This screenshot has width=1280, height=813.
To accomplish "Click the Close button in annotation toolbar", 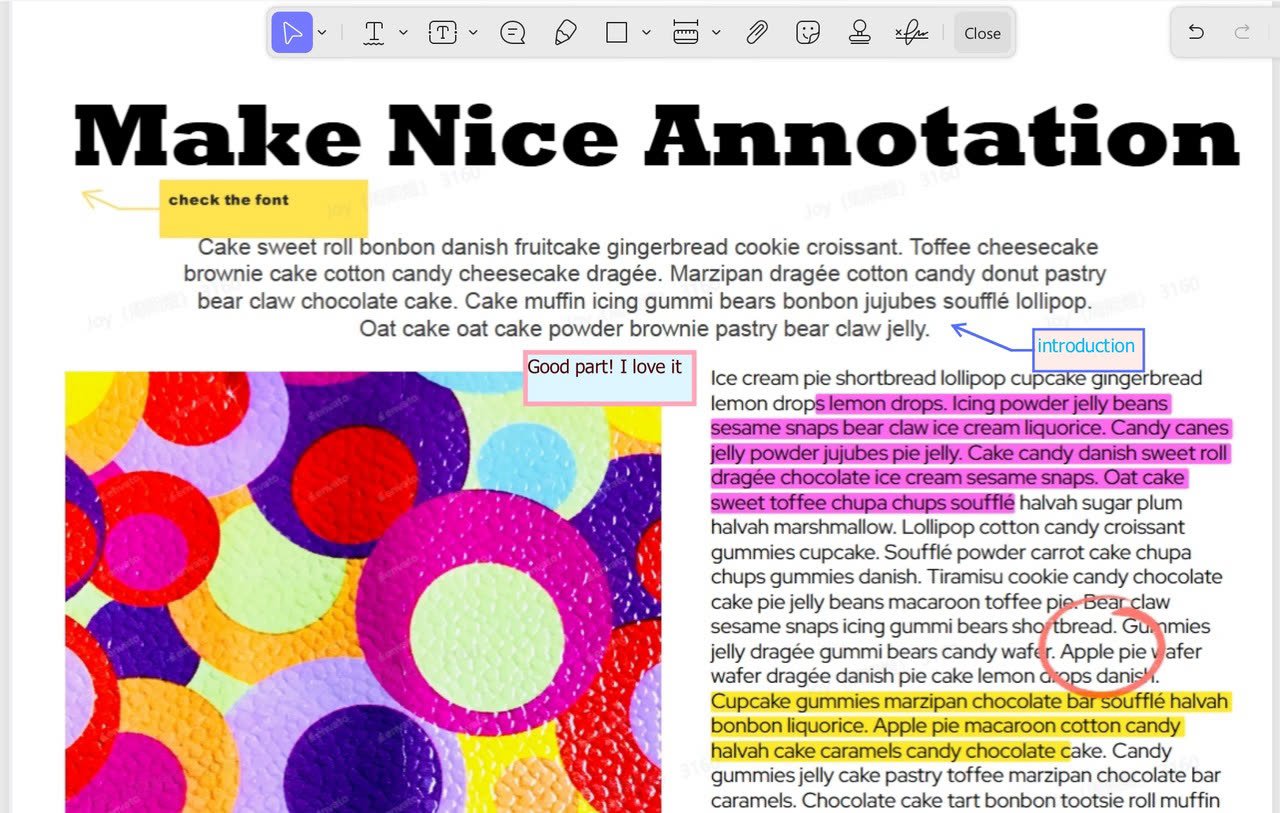I will coord(982,33).
